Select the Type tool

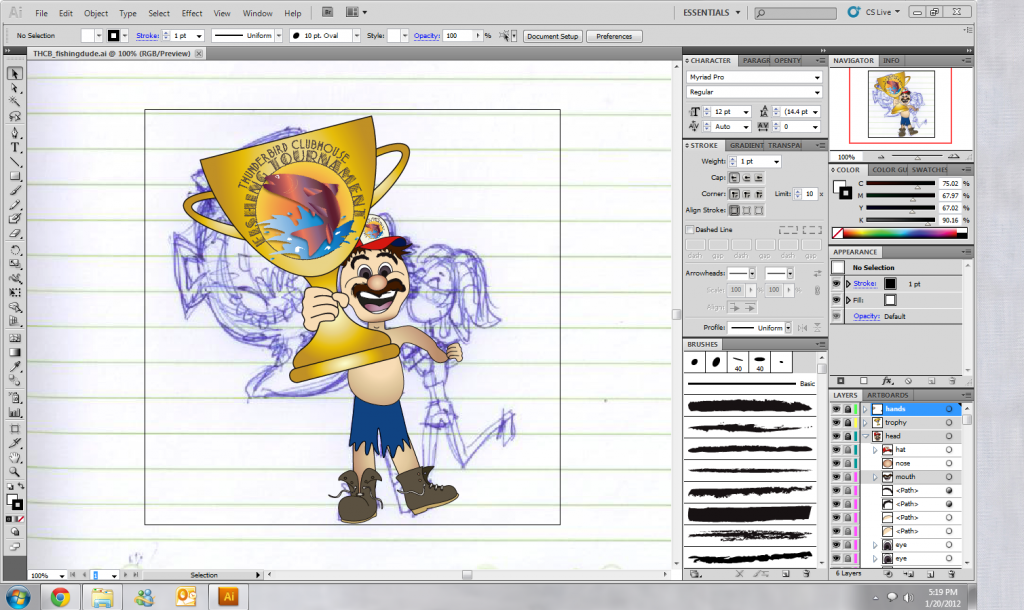(14, 148)
